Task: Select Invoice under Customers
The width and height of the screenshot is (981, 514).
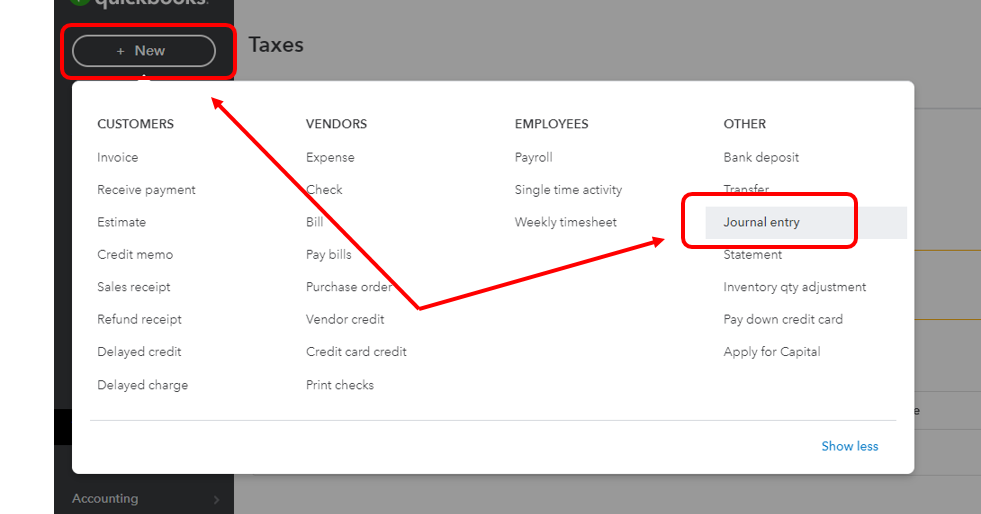Action: [x=118, y=158]
